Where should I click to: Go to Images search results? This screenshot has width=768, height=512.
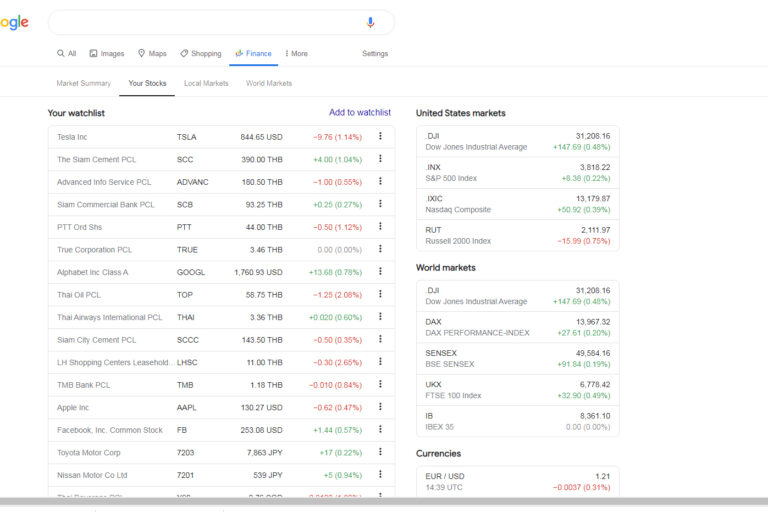tap(107, 54)
